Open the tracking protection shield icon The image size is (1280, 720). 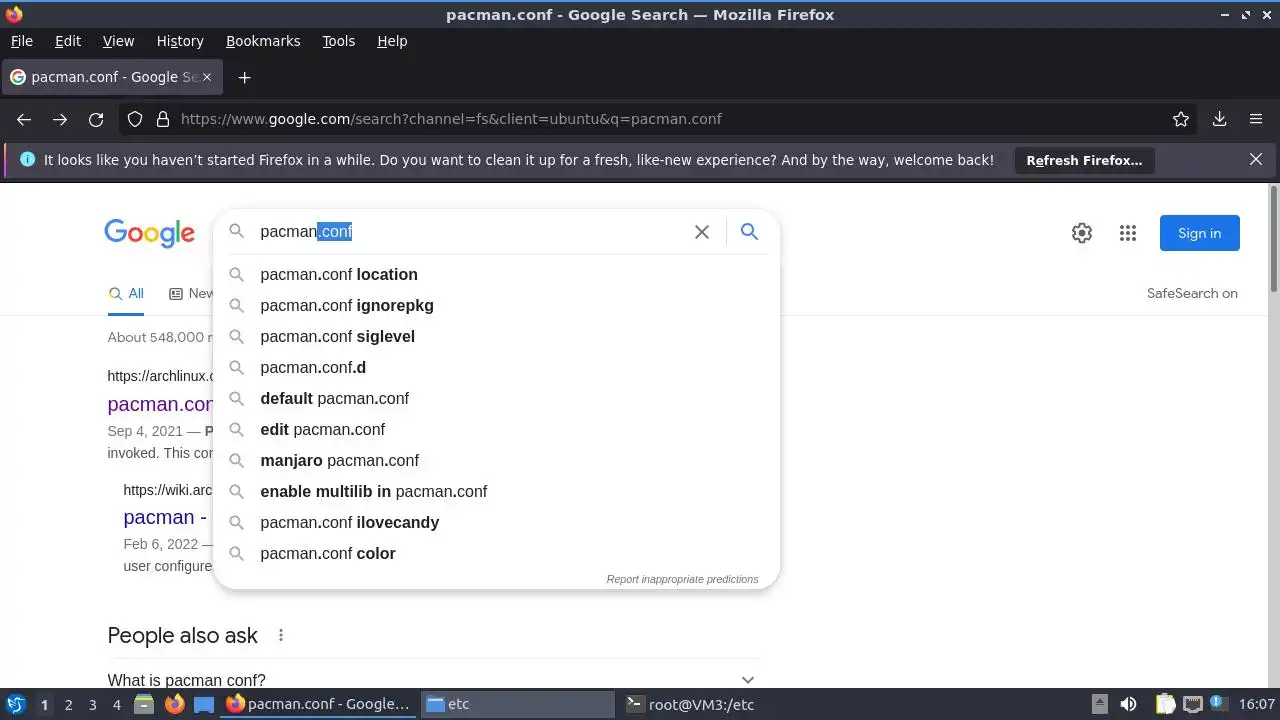point(135,119)
